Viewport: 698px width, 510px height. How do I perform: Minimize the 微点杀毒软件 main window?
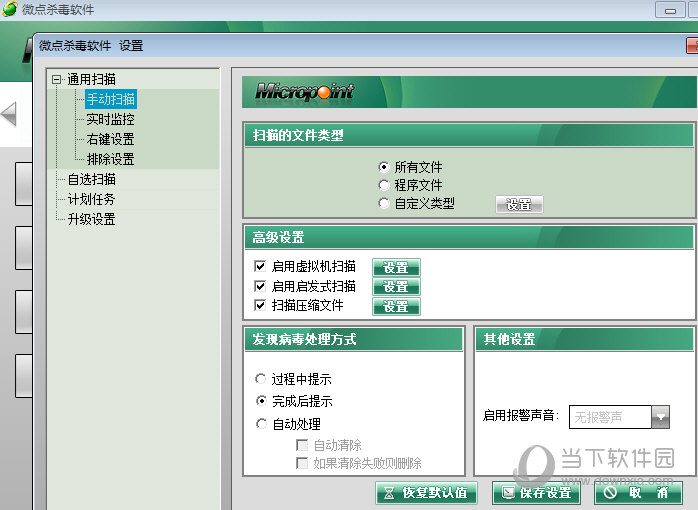tap(670, 10)
